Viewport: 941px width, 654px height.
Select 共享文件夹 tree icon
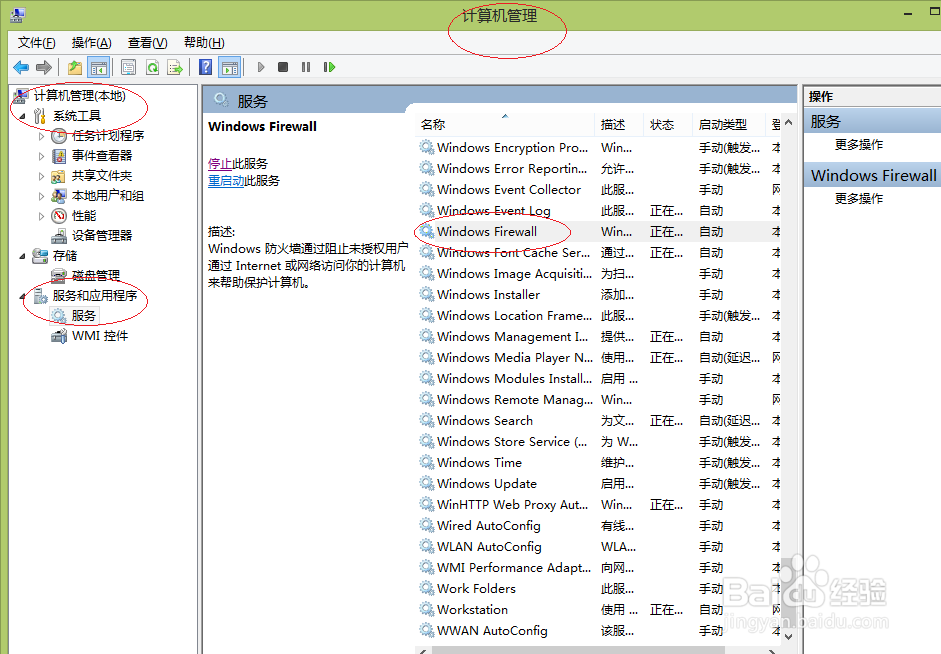[x=59, y=176]
